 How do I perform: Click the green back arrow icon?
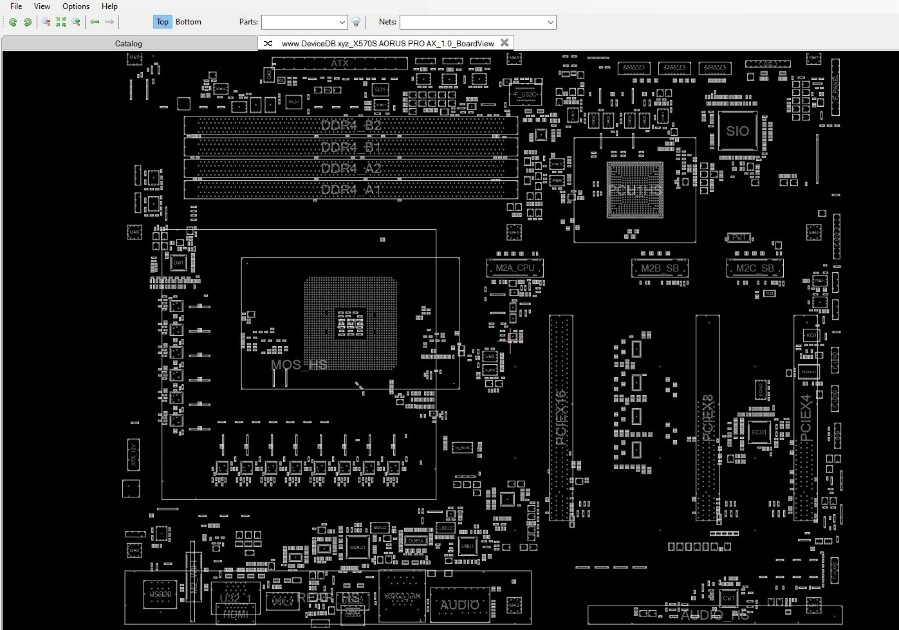point(95,22)
